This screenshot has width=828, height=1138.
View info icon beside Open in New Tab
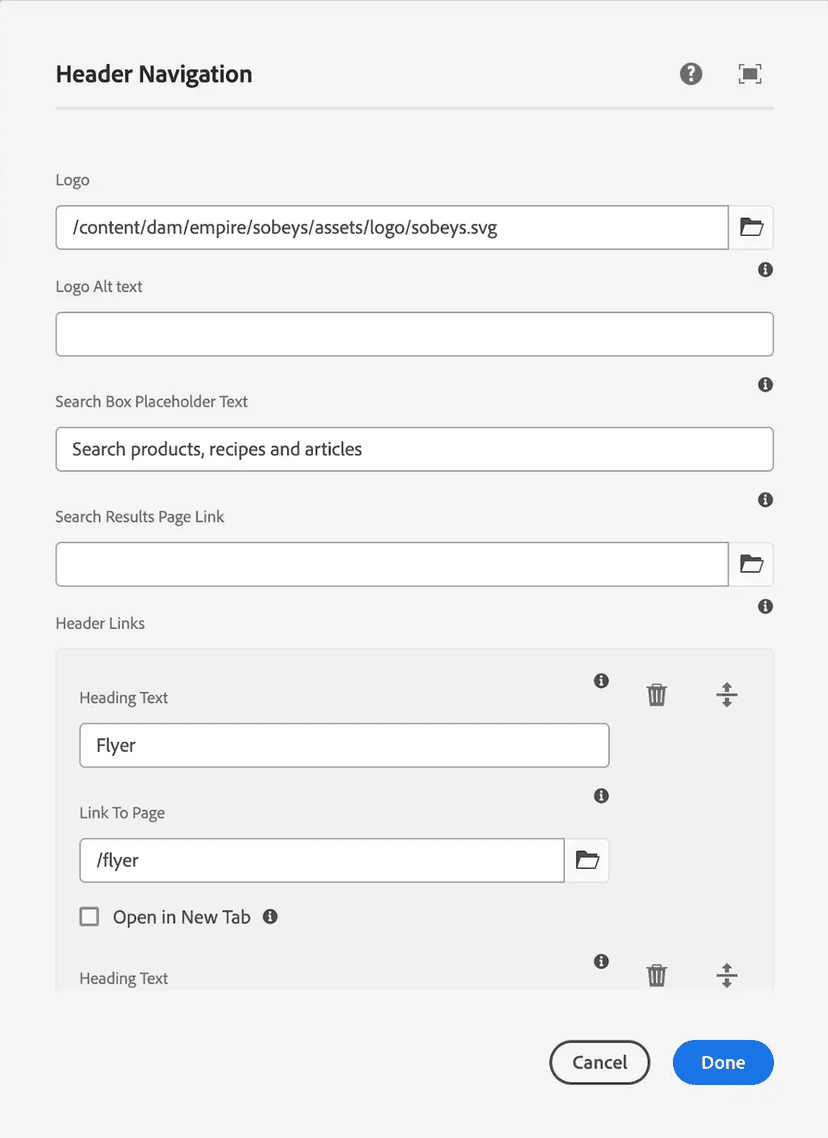(270, 916)
